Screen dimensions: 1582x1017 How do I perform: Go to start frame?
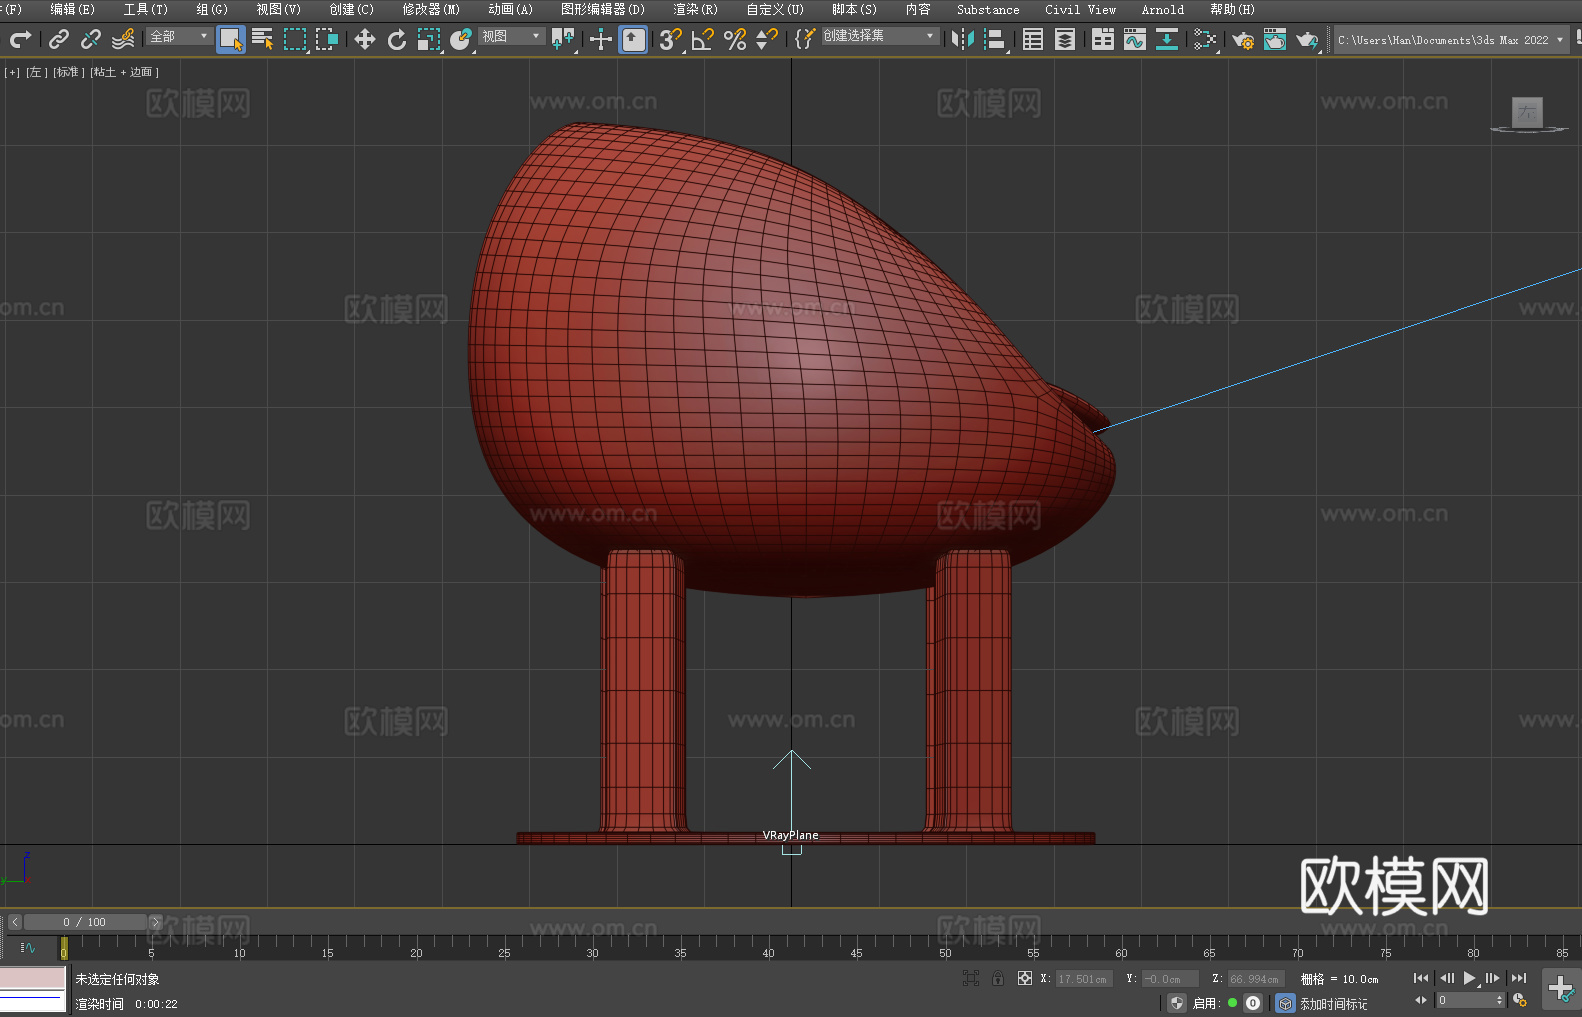click(1421, 978)
